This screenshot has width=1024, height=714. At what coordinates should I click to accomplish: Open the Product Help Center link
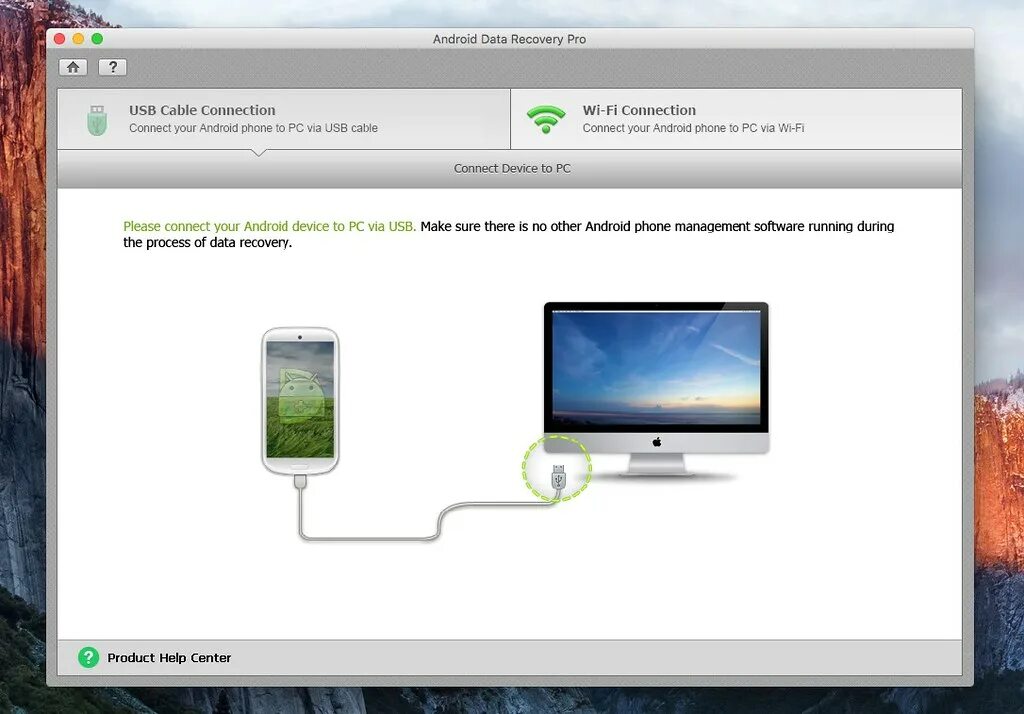pos(169,658)
